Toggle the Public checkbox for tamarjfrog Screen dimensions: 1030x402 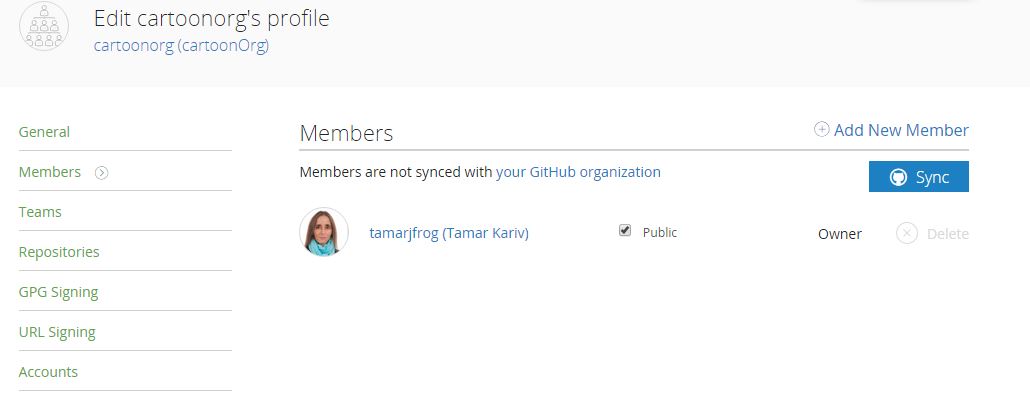click(625, 231)
